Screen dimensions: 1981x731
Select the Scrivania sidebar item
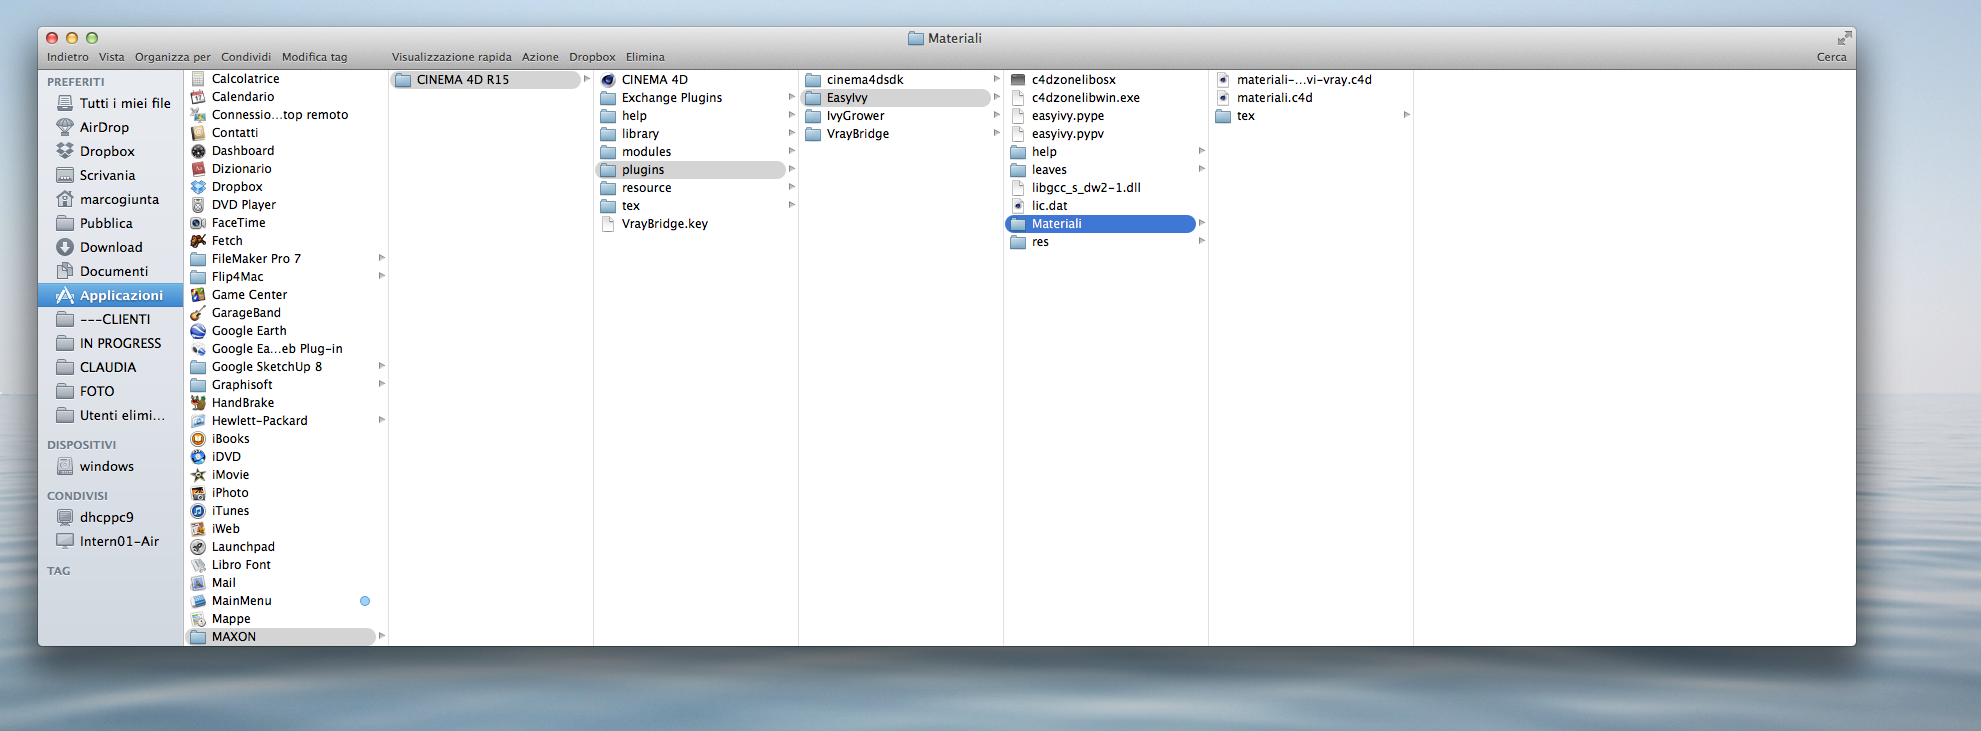[96, 175]
